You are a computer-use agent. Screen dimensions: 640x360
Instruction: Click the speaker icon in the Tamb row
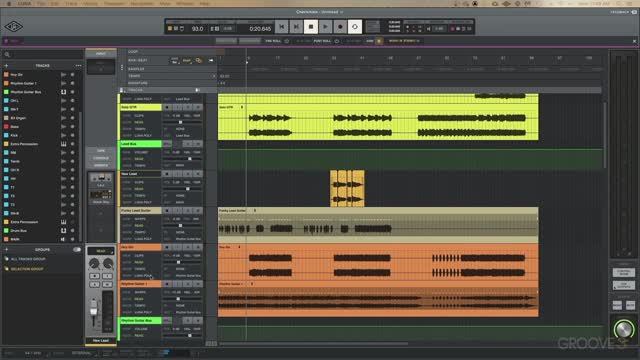(63, 161)
